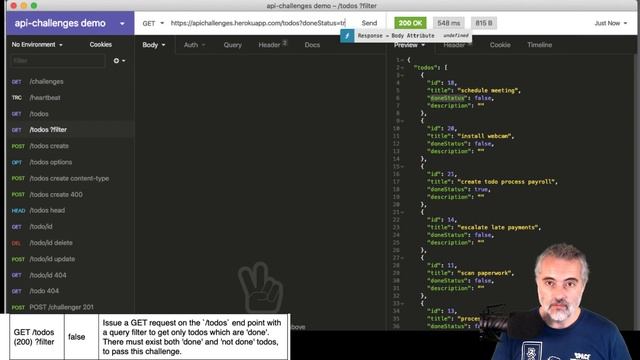The width and height of the screenshot is (640, 360).
Task: Select the /heartbeat TRC request
Action: [70, 98]
